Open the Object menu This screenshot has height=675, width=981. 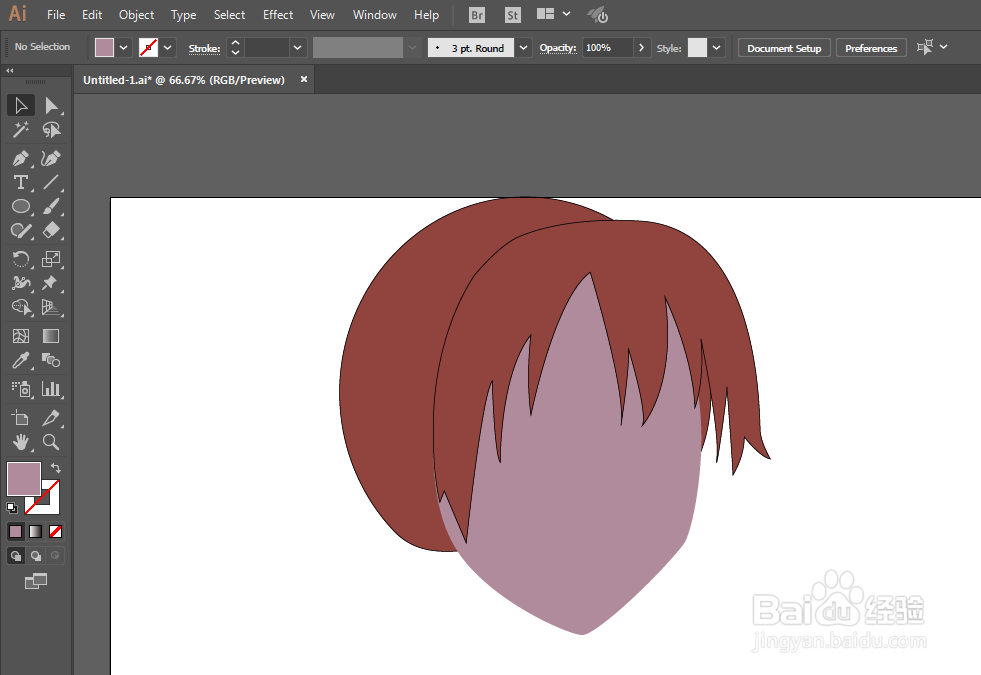[136, 15]
